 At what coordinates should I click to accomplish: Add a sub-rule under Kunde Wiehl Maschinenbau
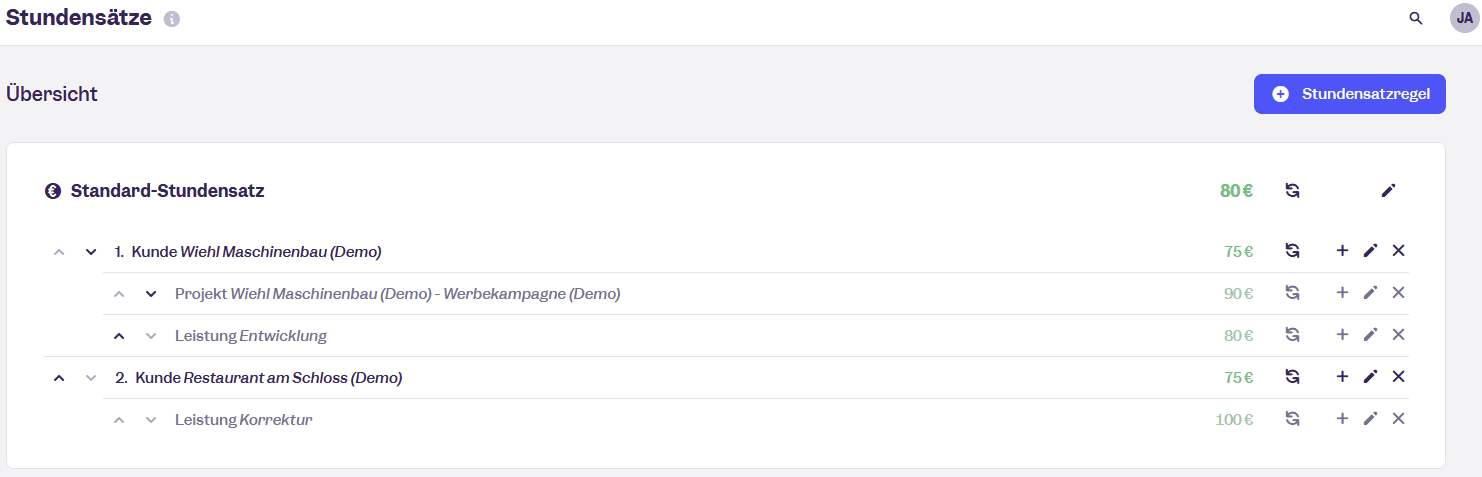click(1342, 250)
